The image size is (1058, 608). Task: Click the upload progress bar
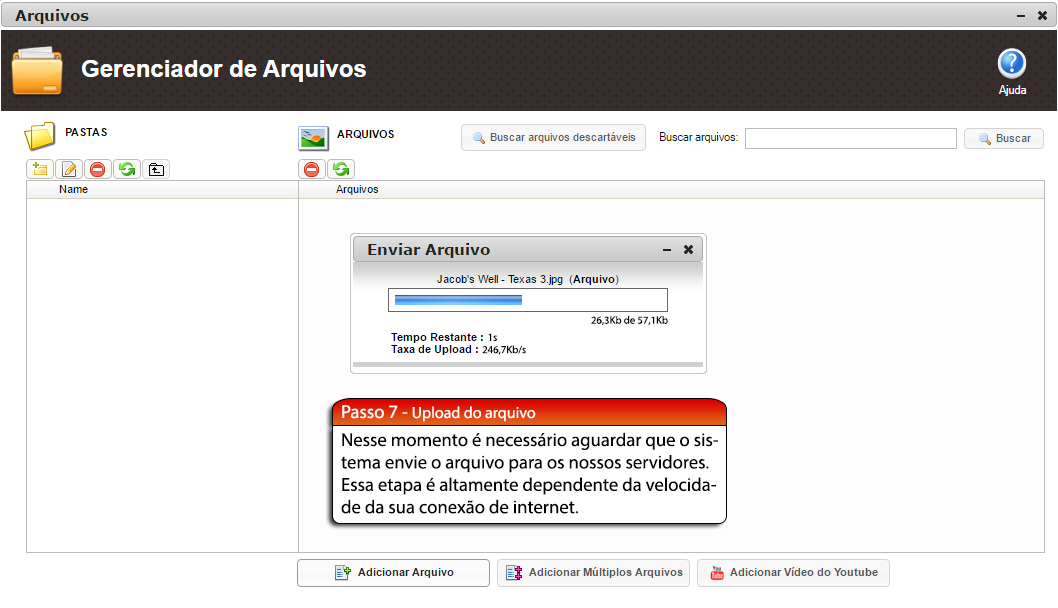(527, 300)
